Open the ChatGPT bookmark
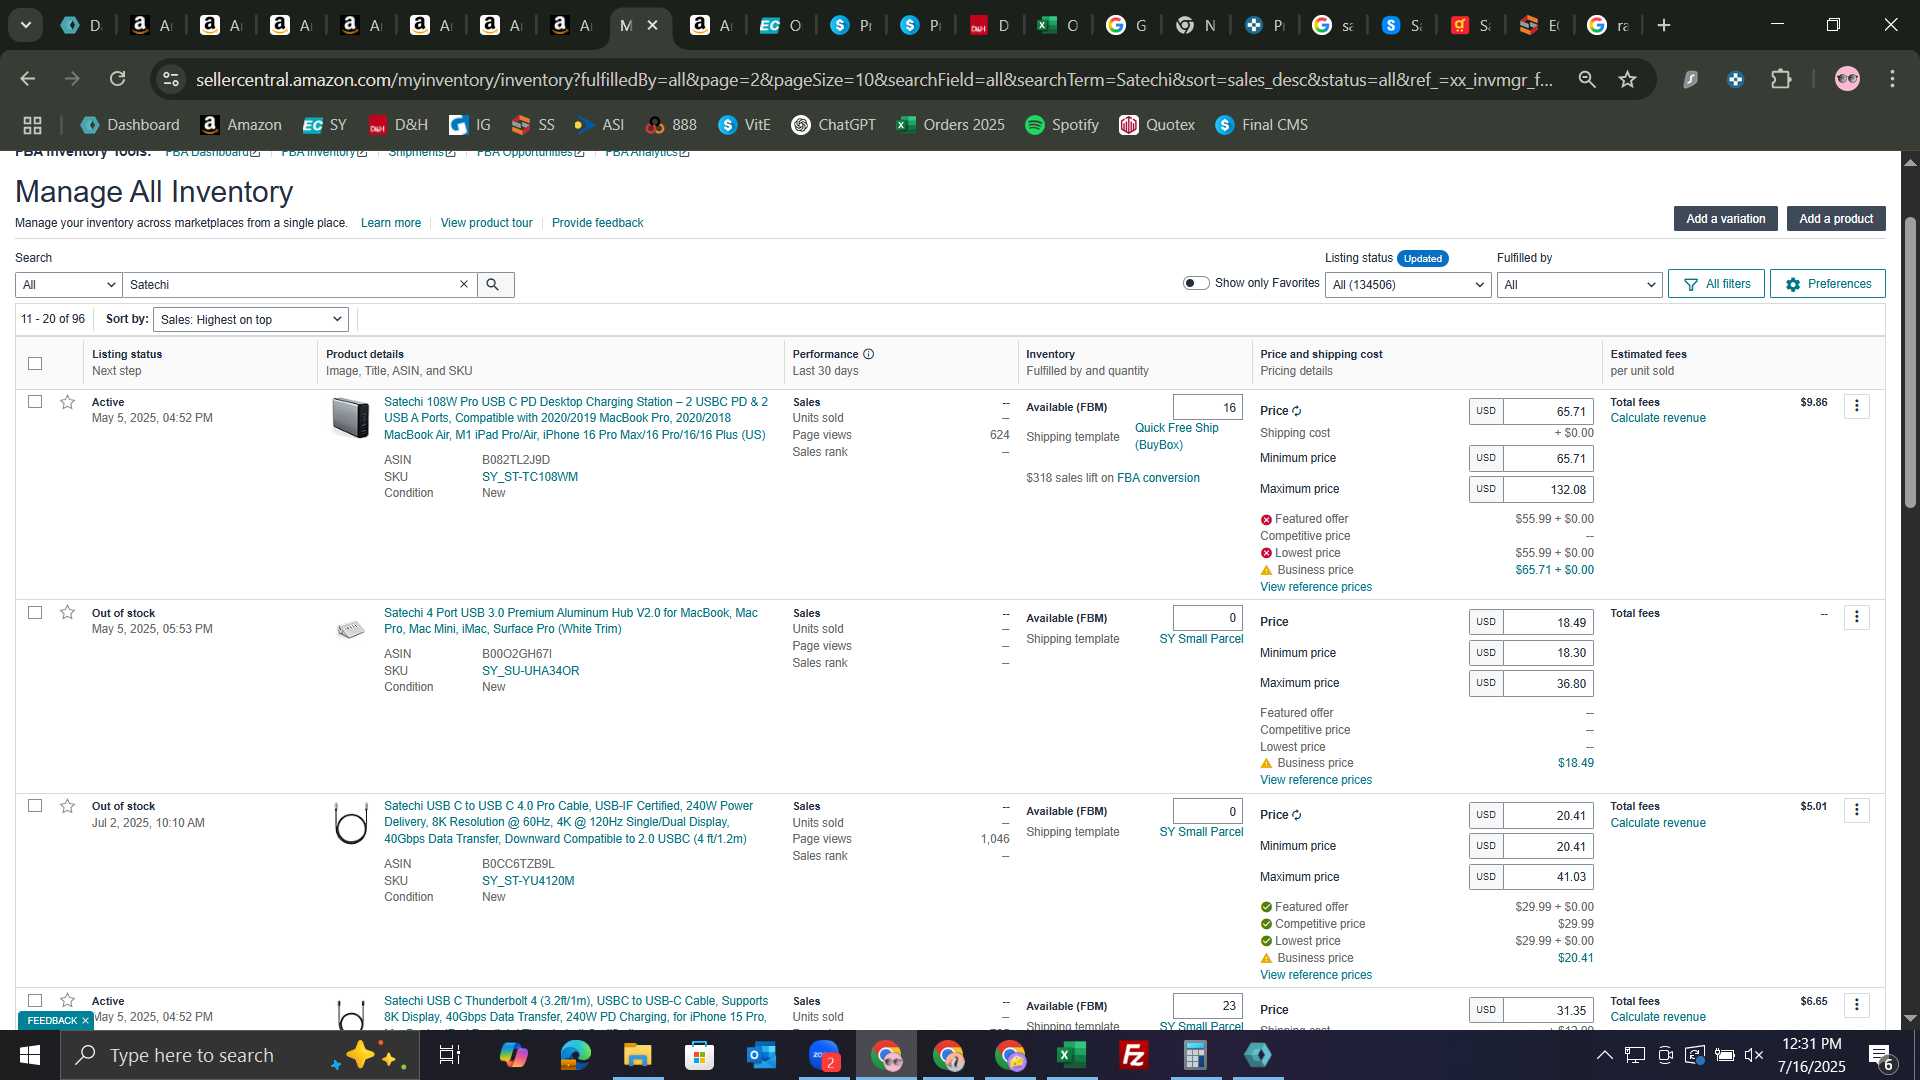 coord(833,125)
